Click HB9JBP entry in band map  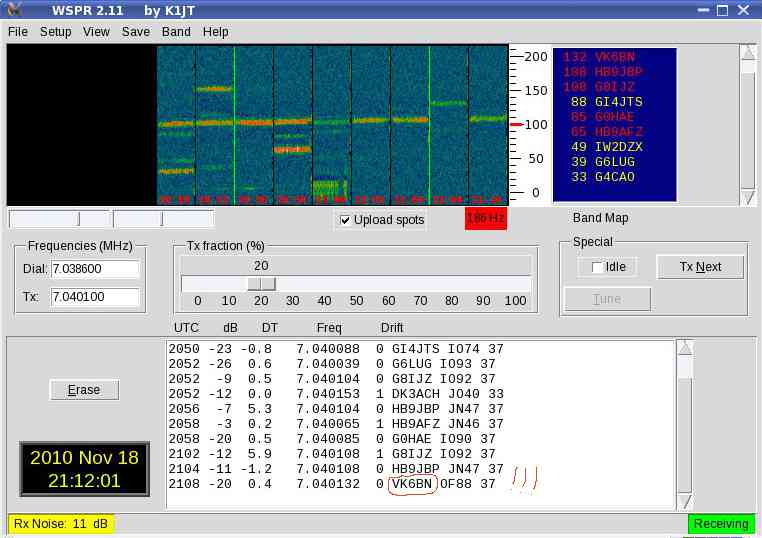pos(603,72)
